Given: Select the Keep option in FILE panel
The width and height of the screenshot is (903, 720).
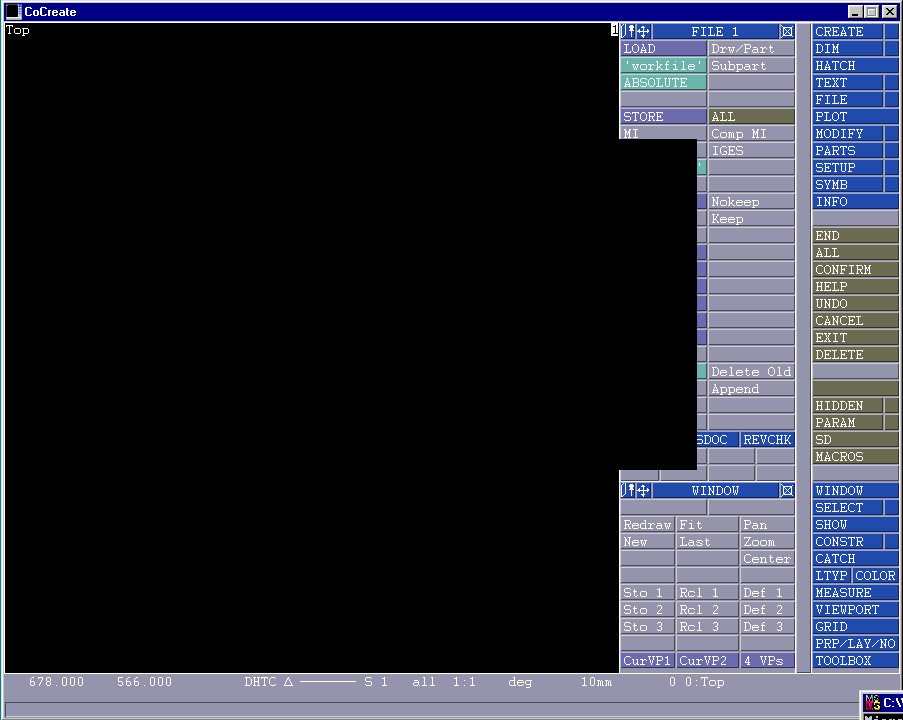Looking at the screenshot, I should (751, 219).
